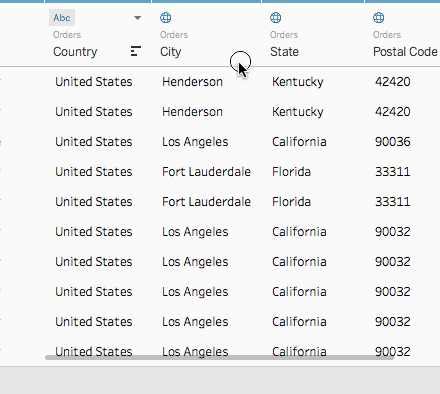
Task: Select the postal code 90036 cell
Action: click(393, 142)
